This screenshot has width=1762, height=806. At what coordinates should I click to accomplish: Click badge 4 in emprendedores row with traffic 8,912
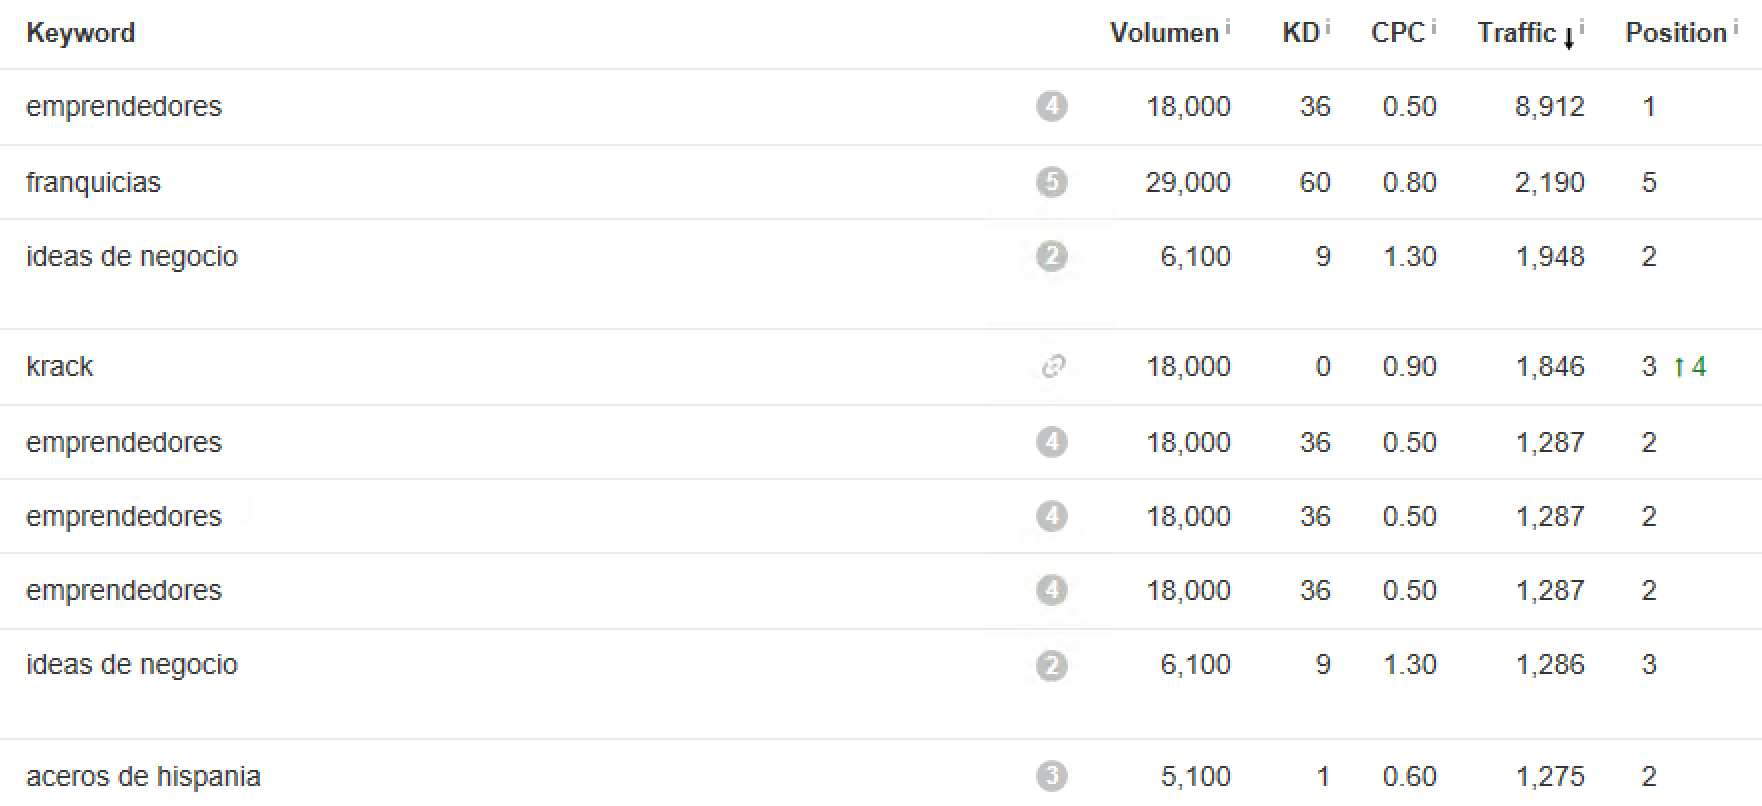pyautogui.click(x=1051, y=106)
